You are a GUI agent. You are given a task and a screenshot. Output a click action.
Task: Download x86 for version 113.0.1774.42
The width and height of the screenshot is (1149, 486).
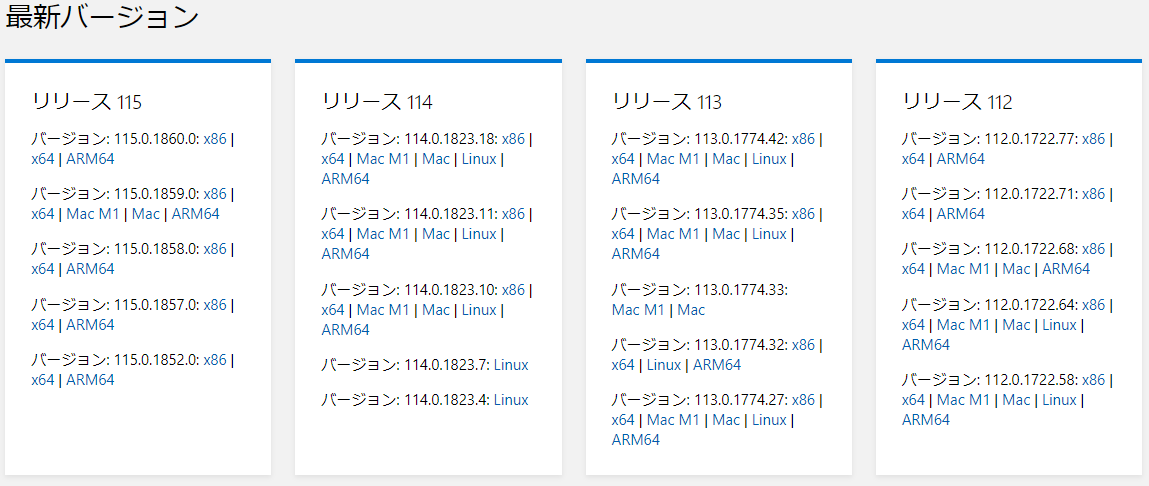pyautogui.click(x=803, y=139)
